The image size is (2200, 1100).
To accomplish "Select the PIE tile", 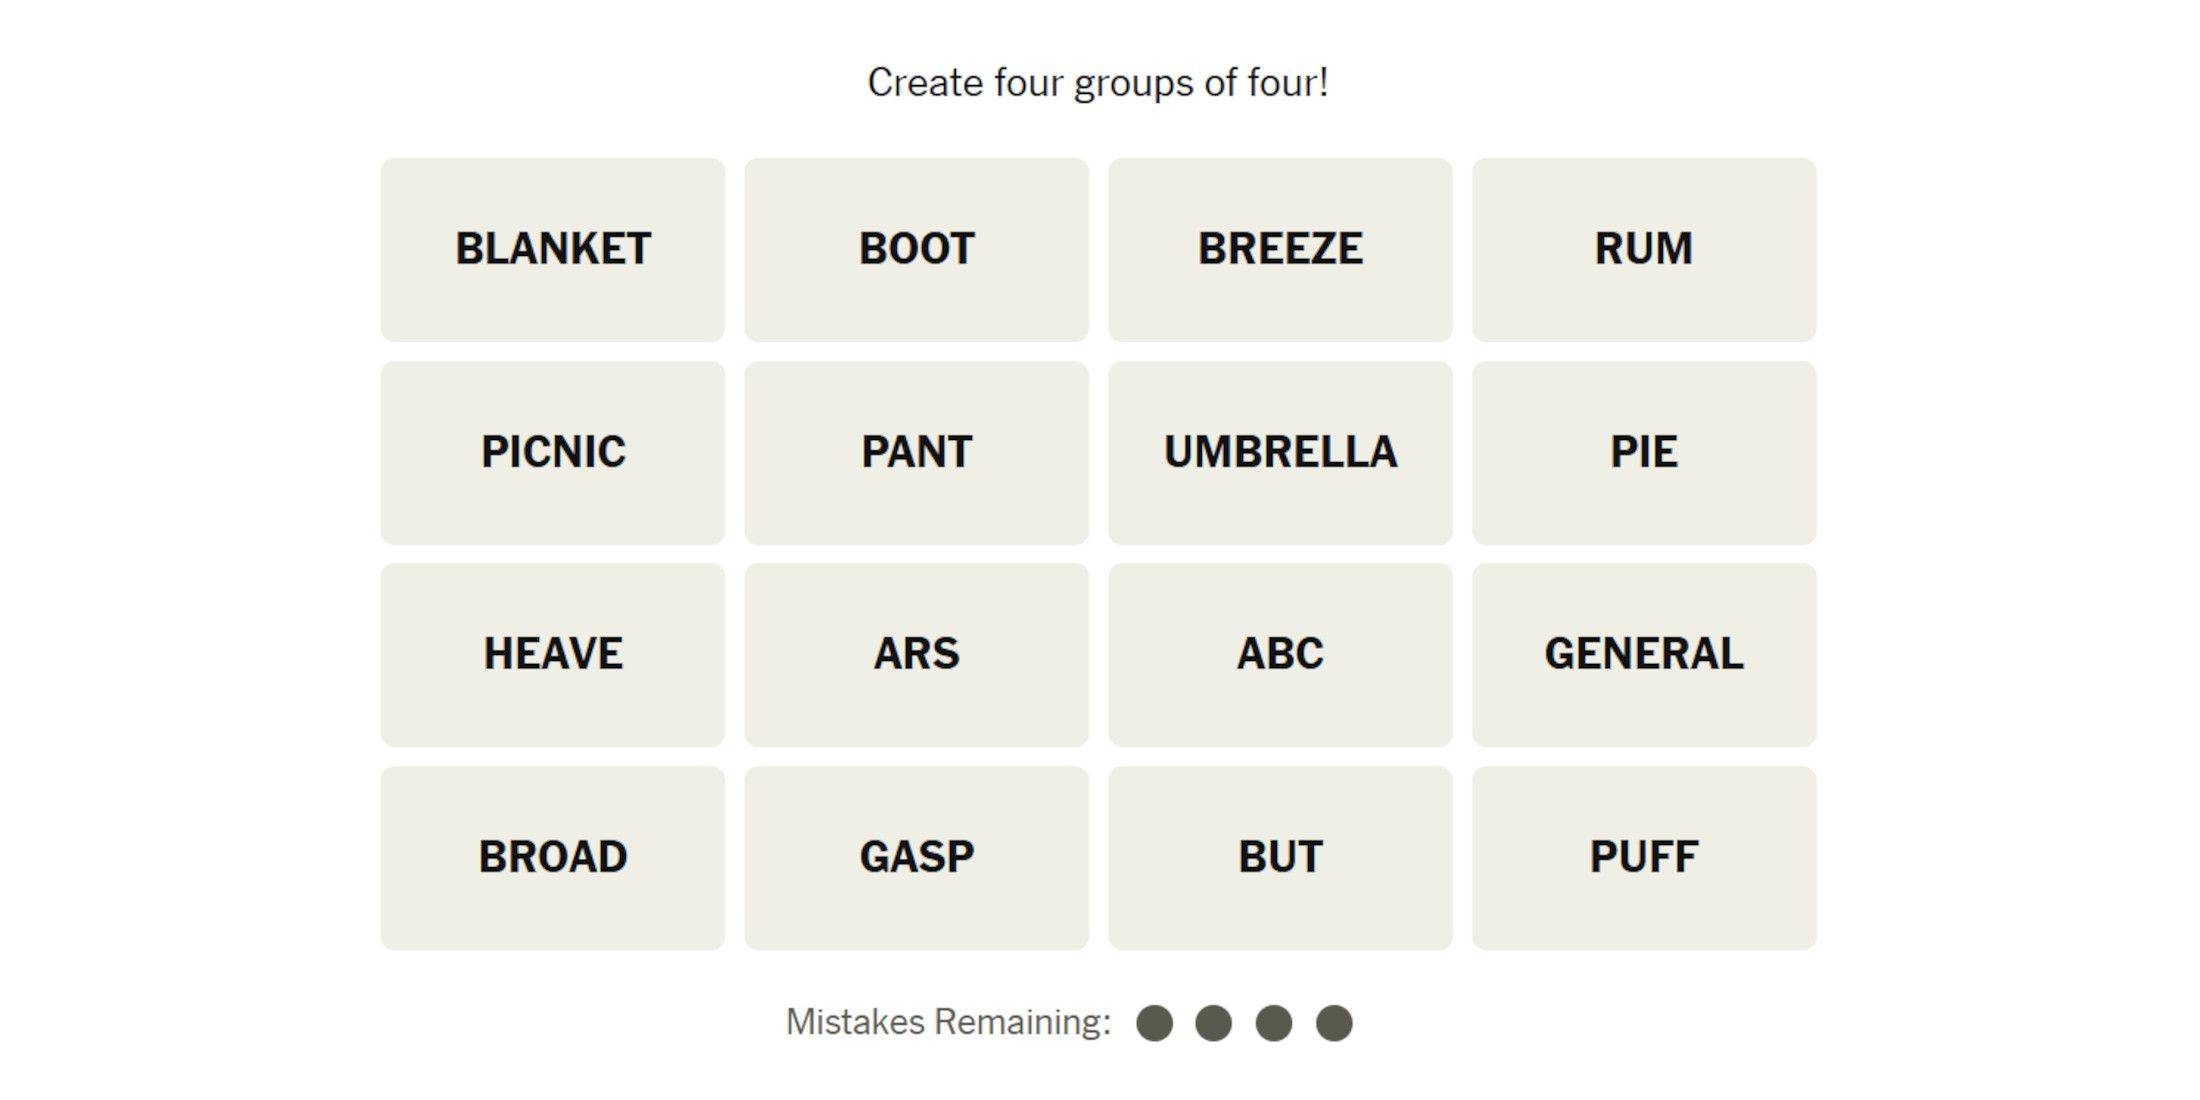I will coord(1643,452).
